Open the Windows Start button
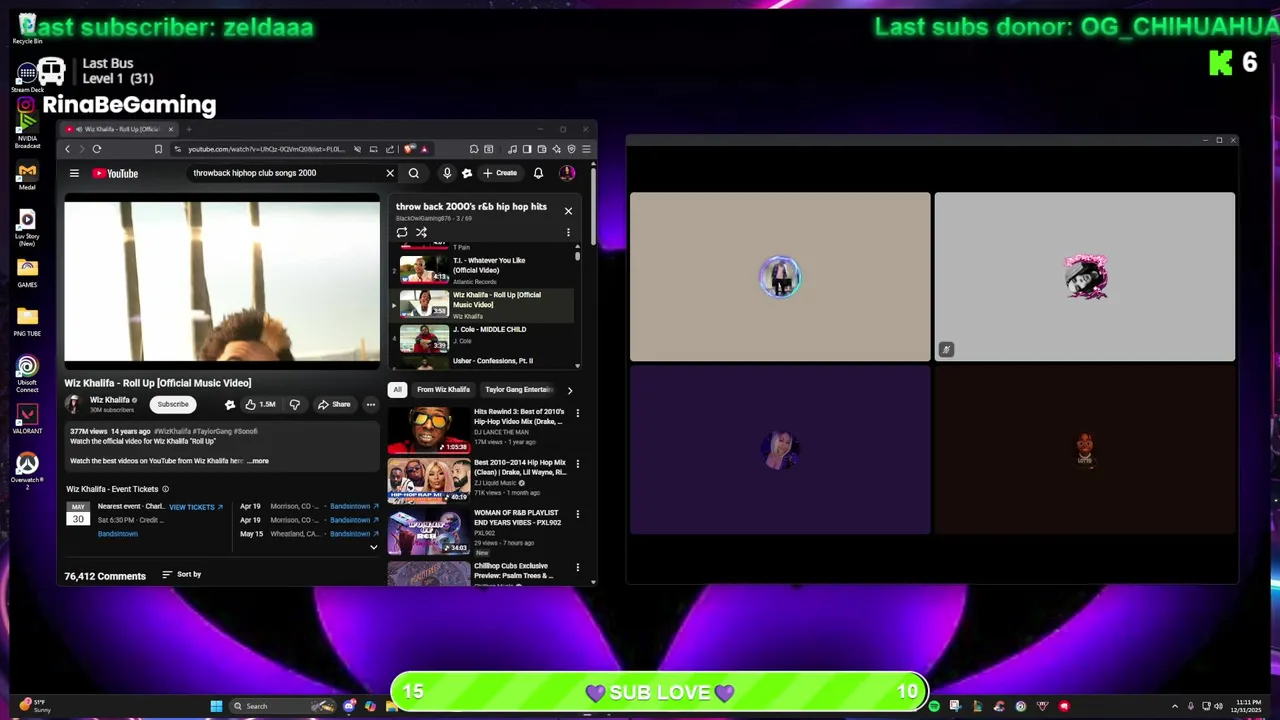This screenshot has width=1280, height=720. click(216, 706)
